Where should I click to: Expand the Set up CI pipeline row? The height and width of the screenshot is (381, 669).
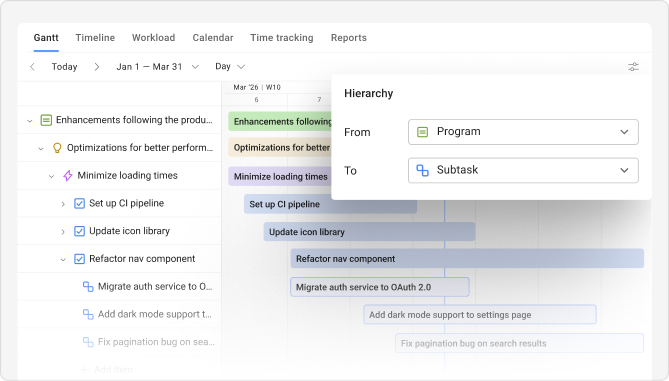(x=63, y=204)
